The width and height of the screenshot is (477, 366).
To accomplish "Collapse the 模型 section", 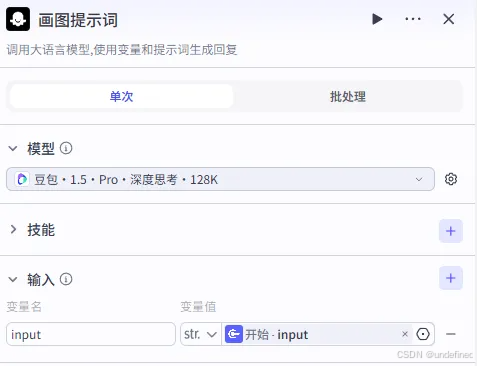I will point(13,148).
